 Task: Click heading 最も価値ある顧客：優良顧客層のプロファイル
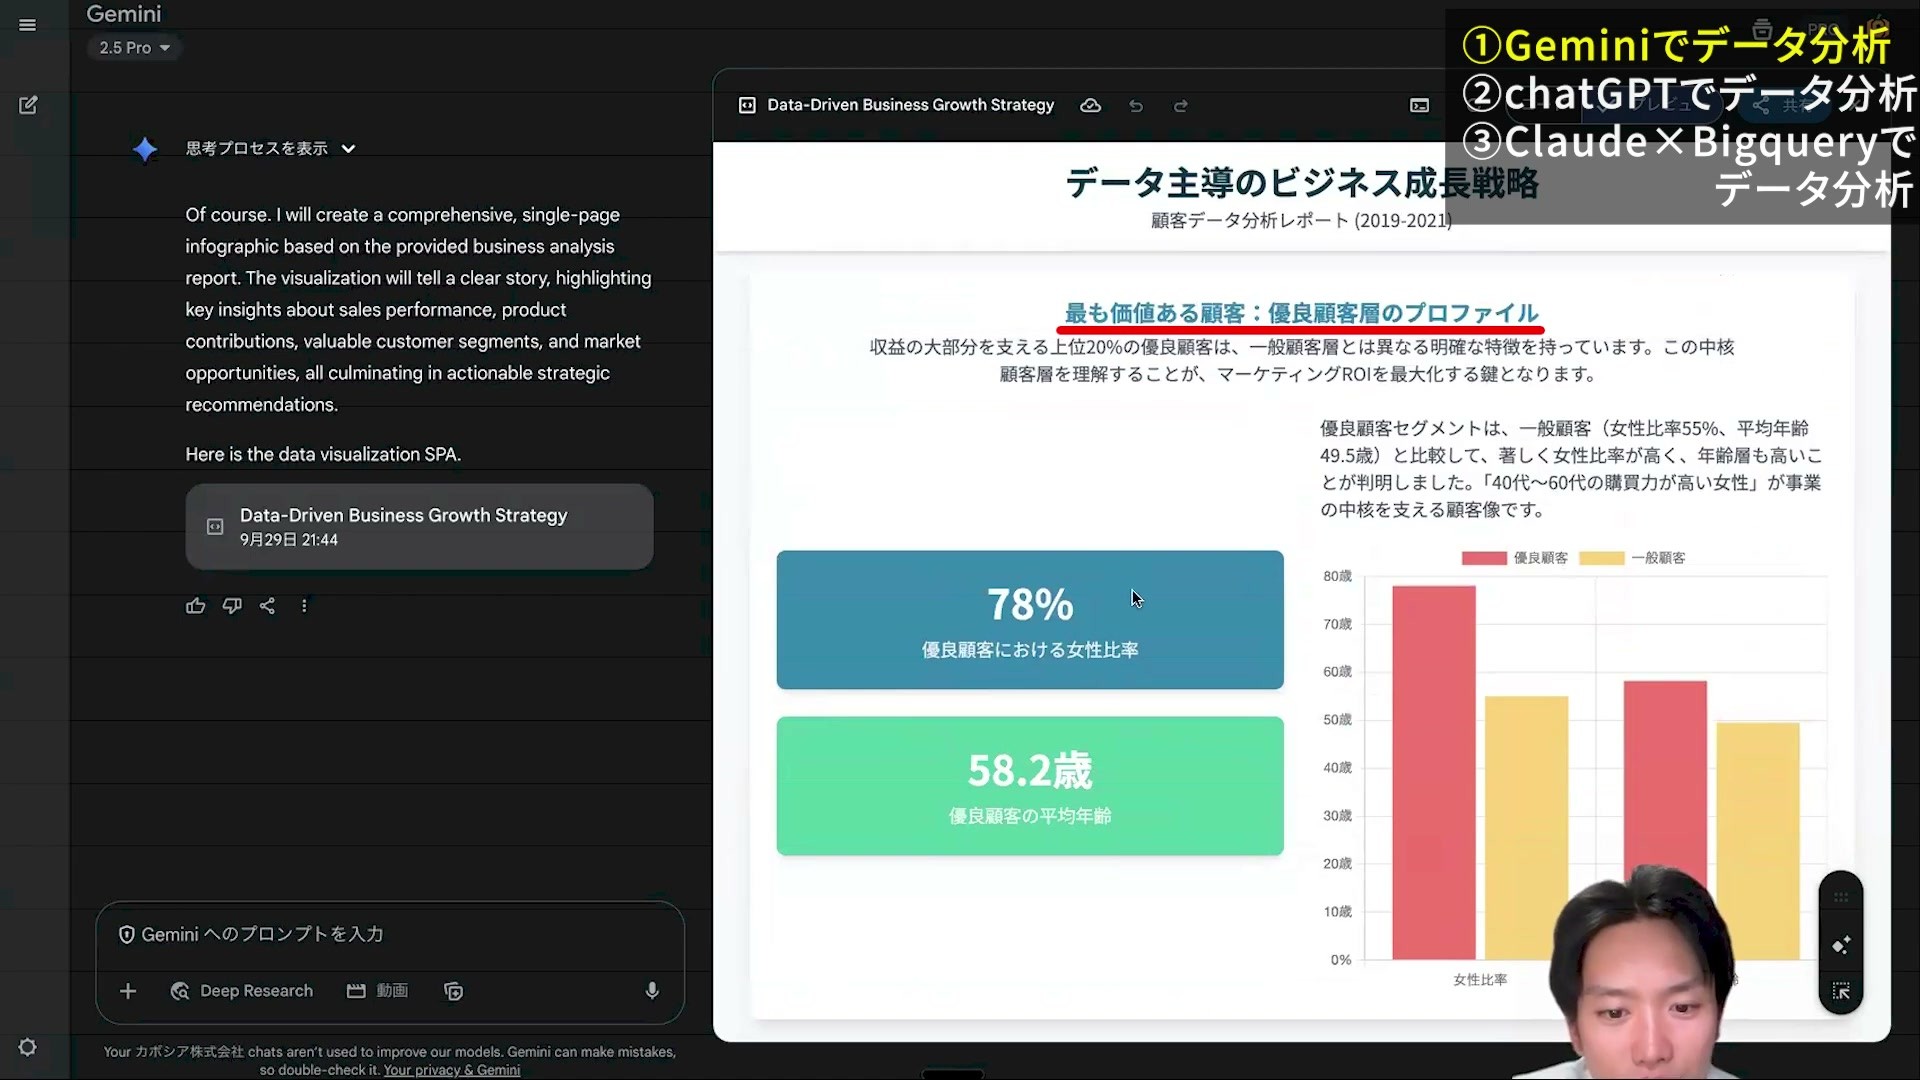(1301, 313)
